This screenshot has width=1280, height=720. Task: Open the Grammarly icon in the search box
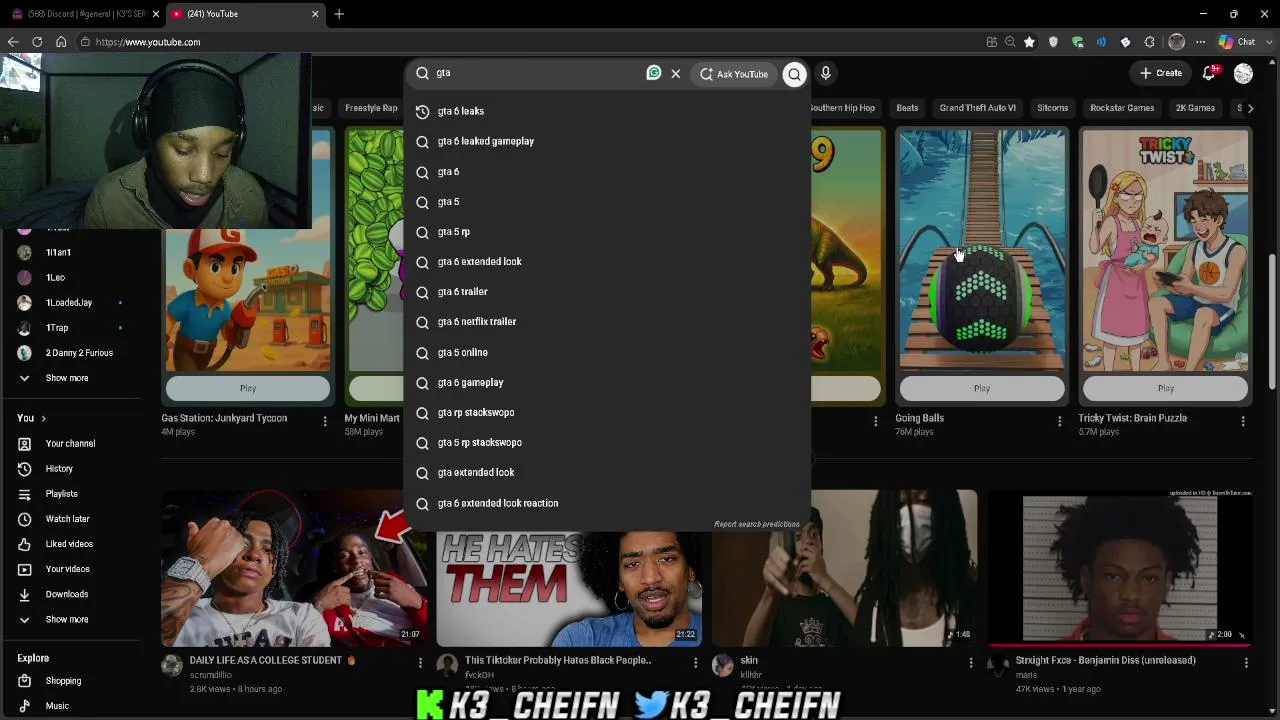[654, 72]
